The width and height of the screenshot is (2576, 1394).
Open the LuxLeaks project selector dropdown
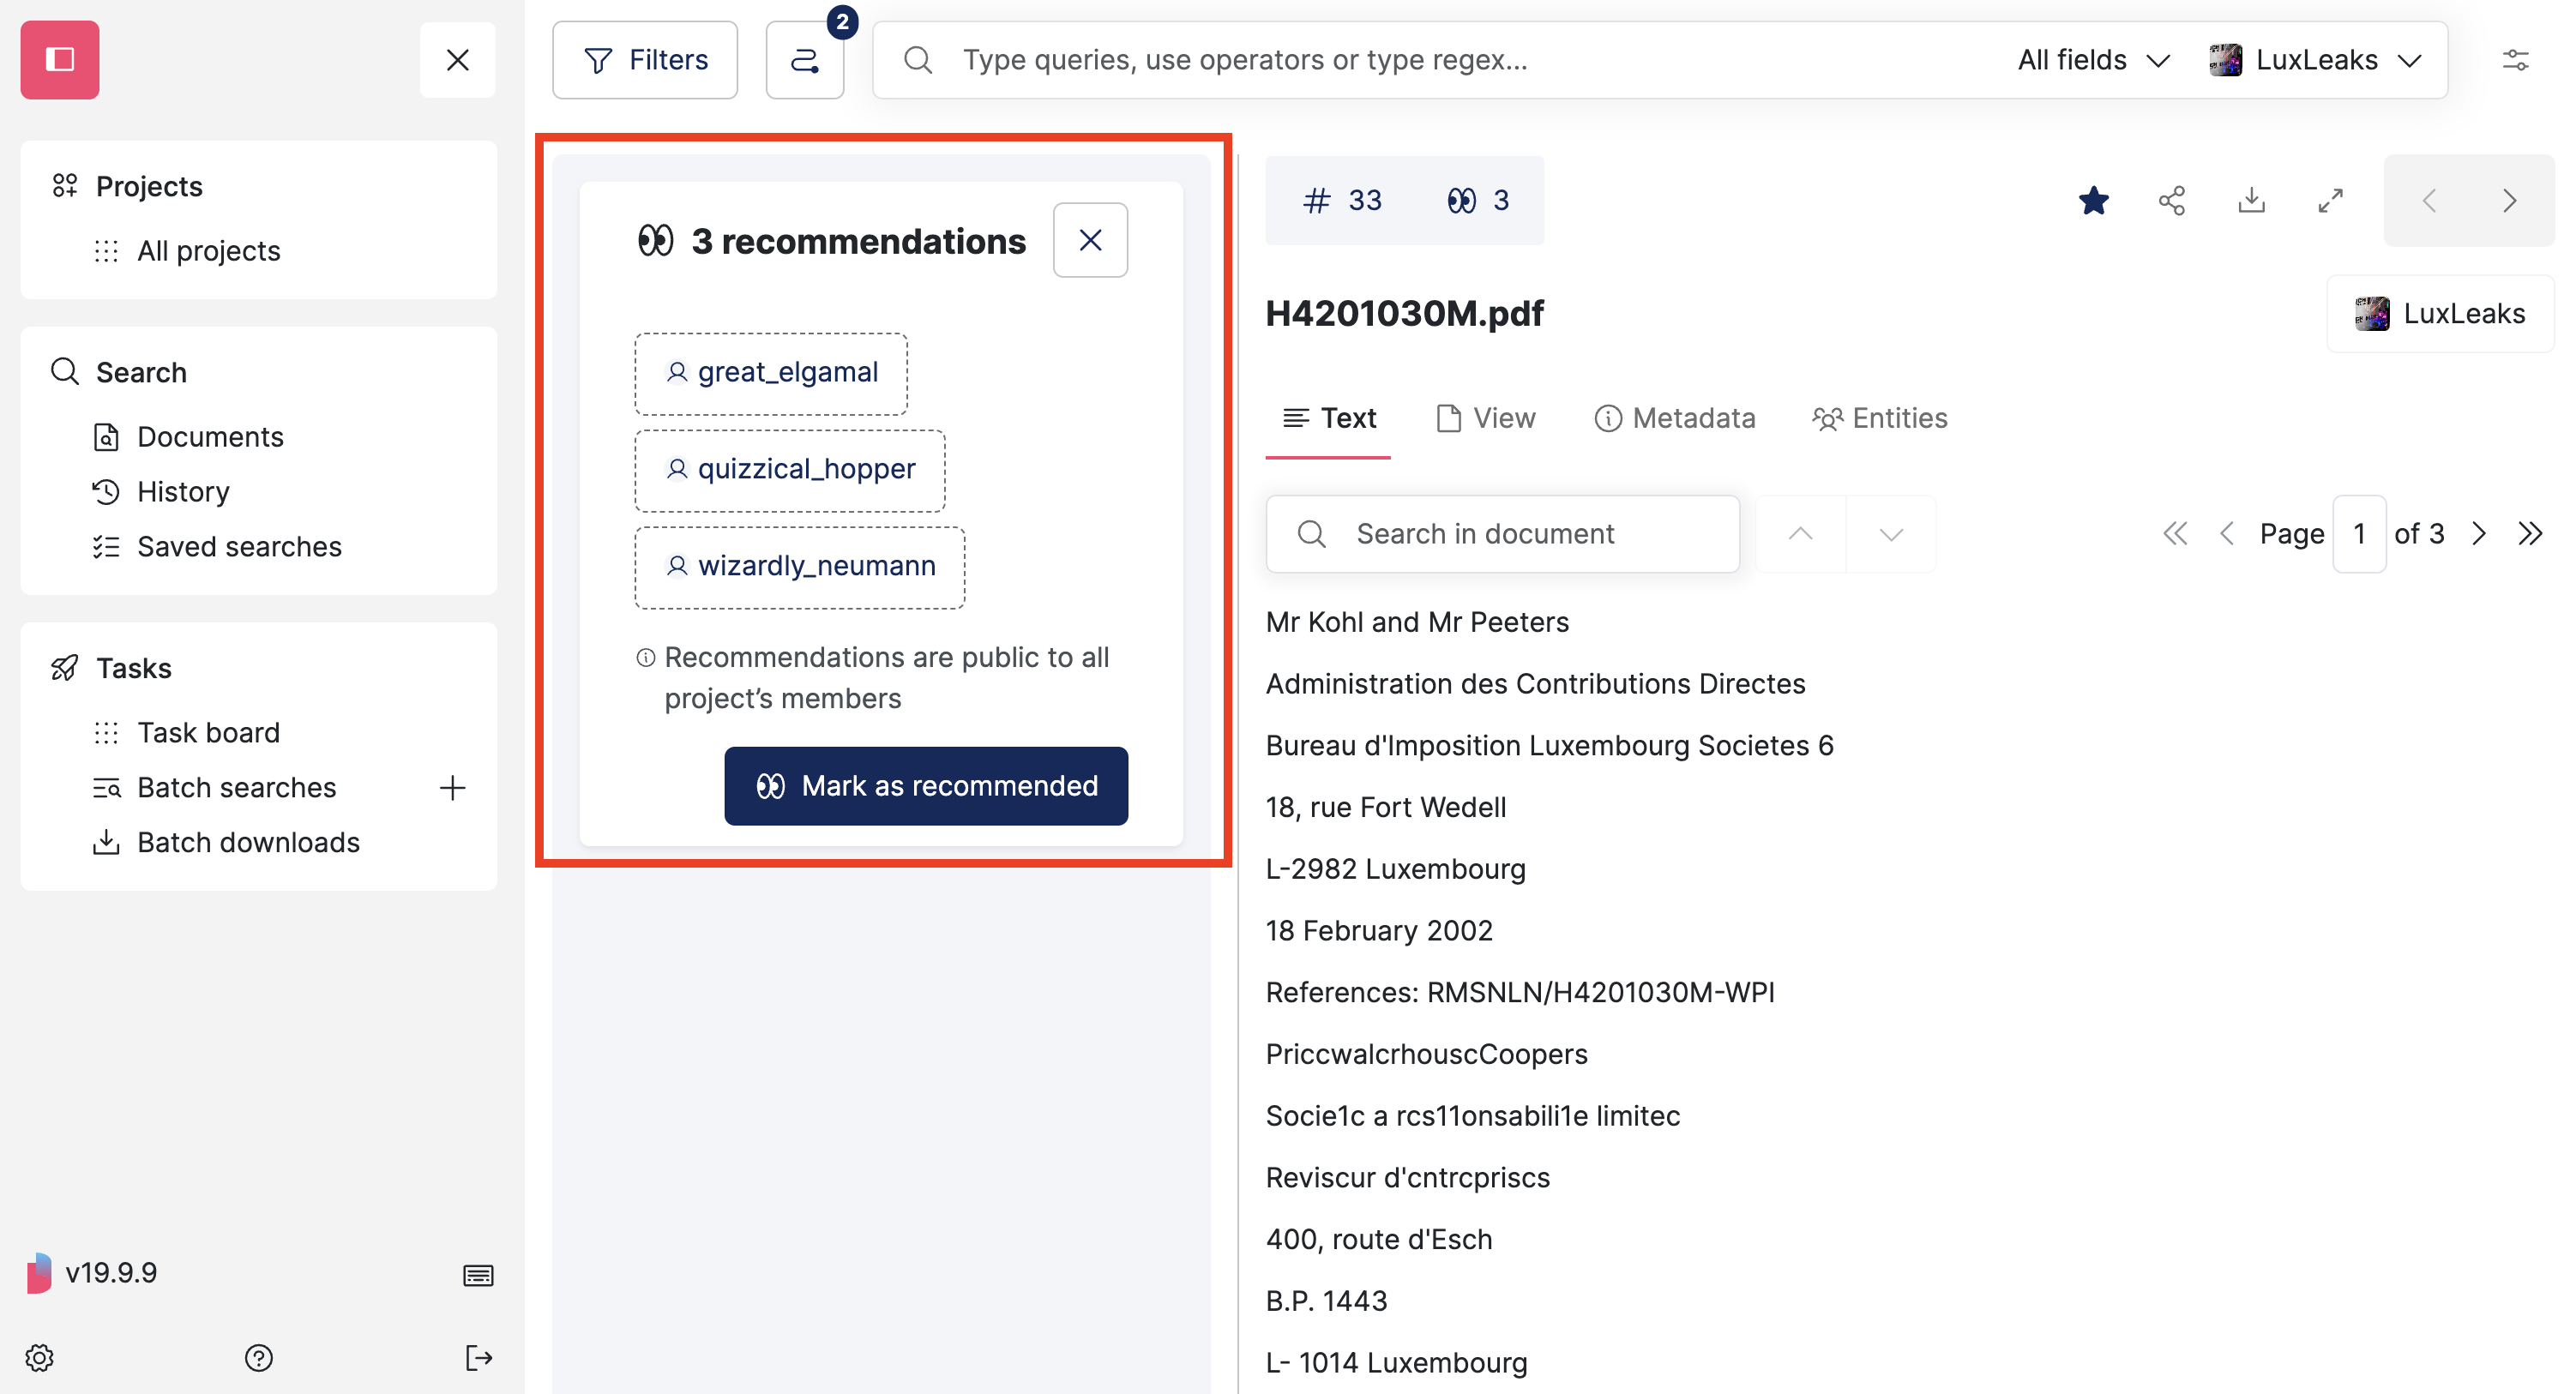(x=2316, y=60)
